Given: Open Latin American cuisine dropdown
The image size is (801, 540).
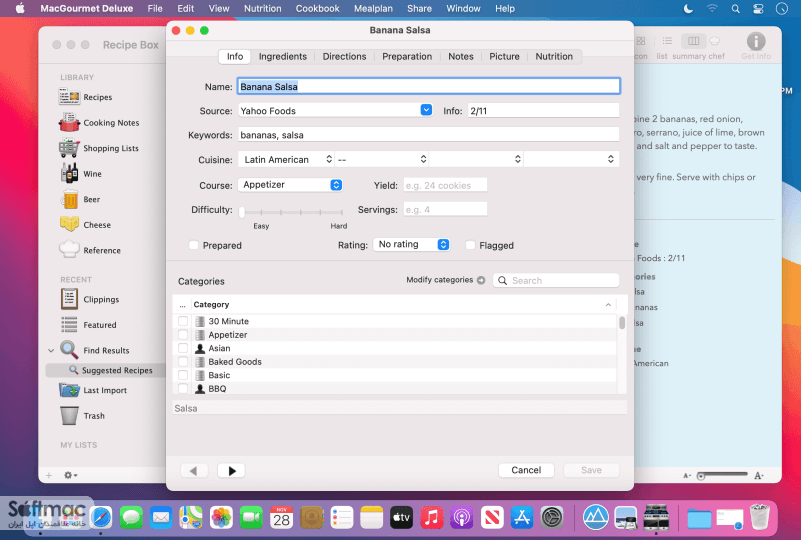Looking at the screenshot, I should point(287,159).
